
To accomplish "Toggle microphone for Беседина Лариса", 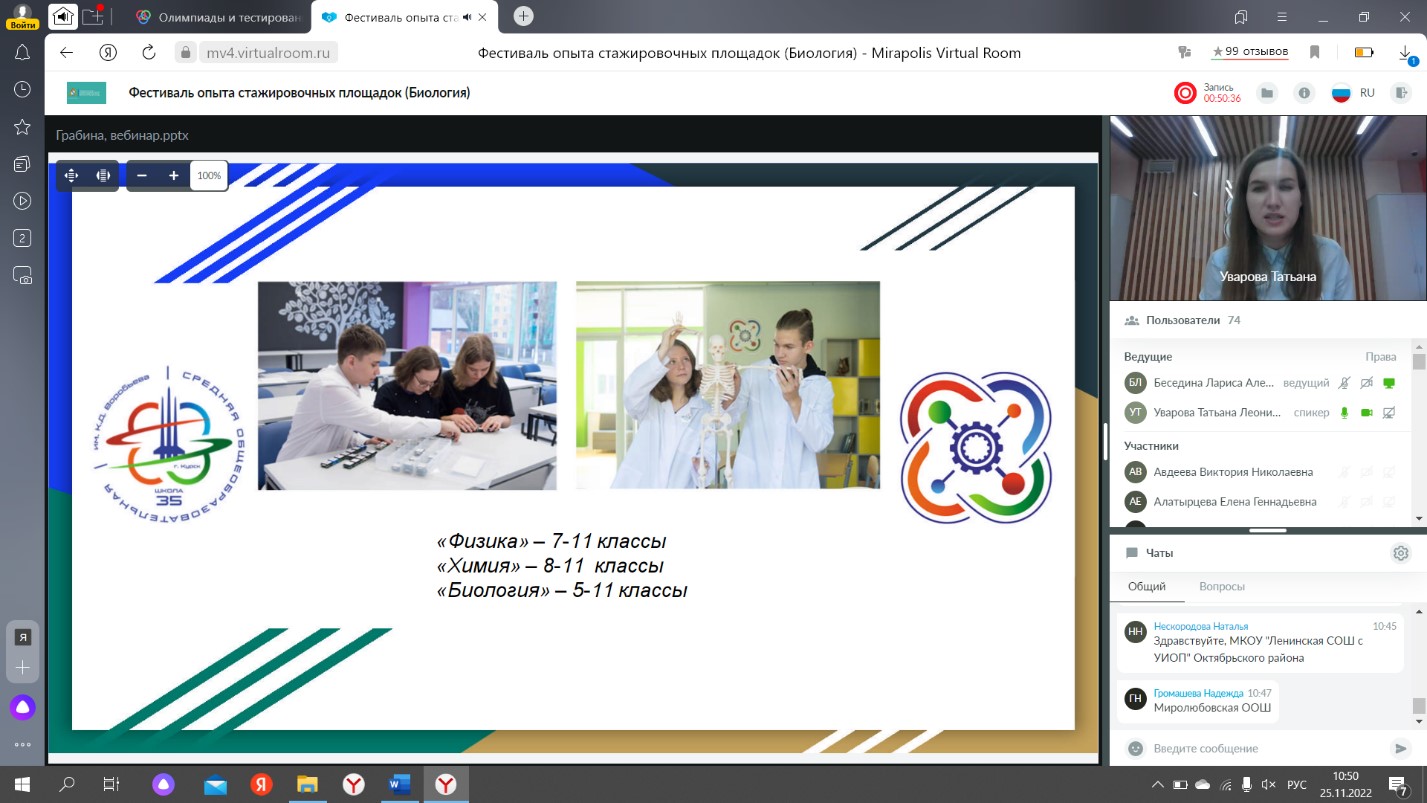I will click(1345, 383).
